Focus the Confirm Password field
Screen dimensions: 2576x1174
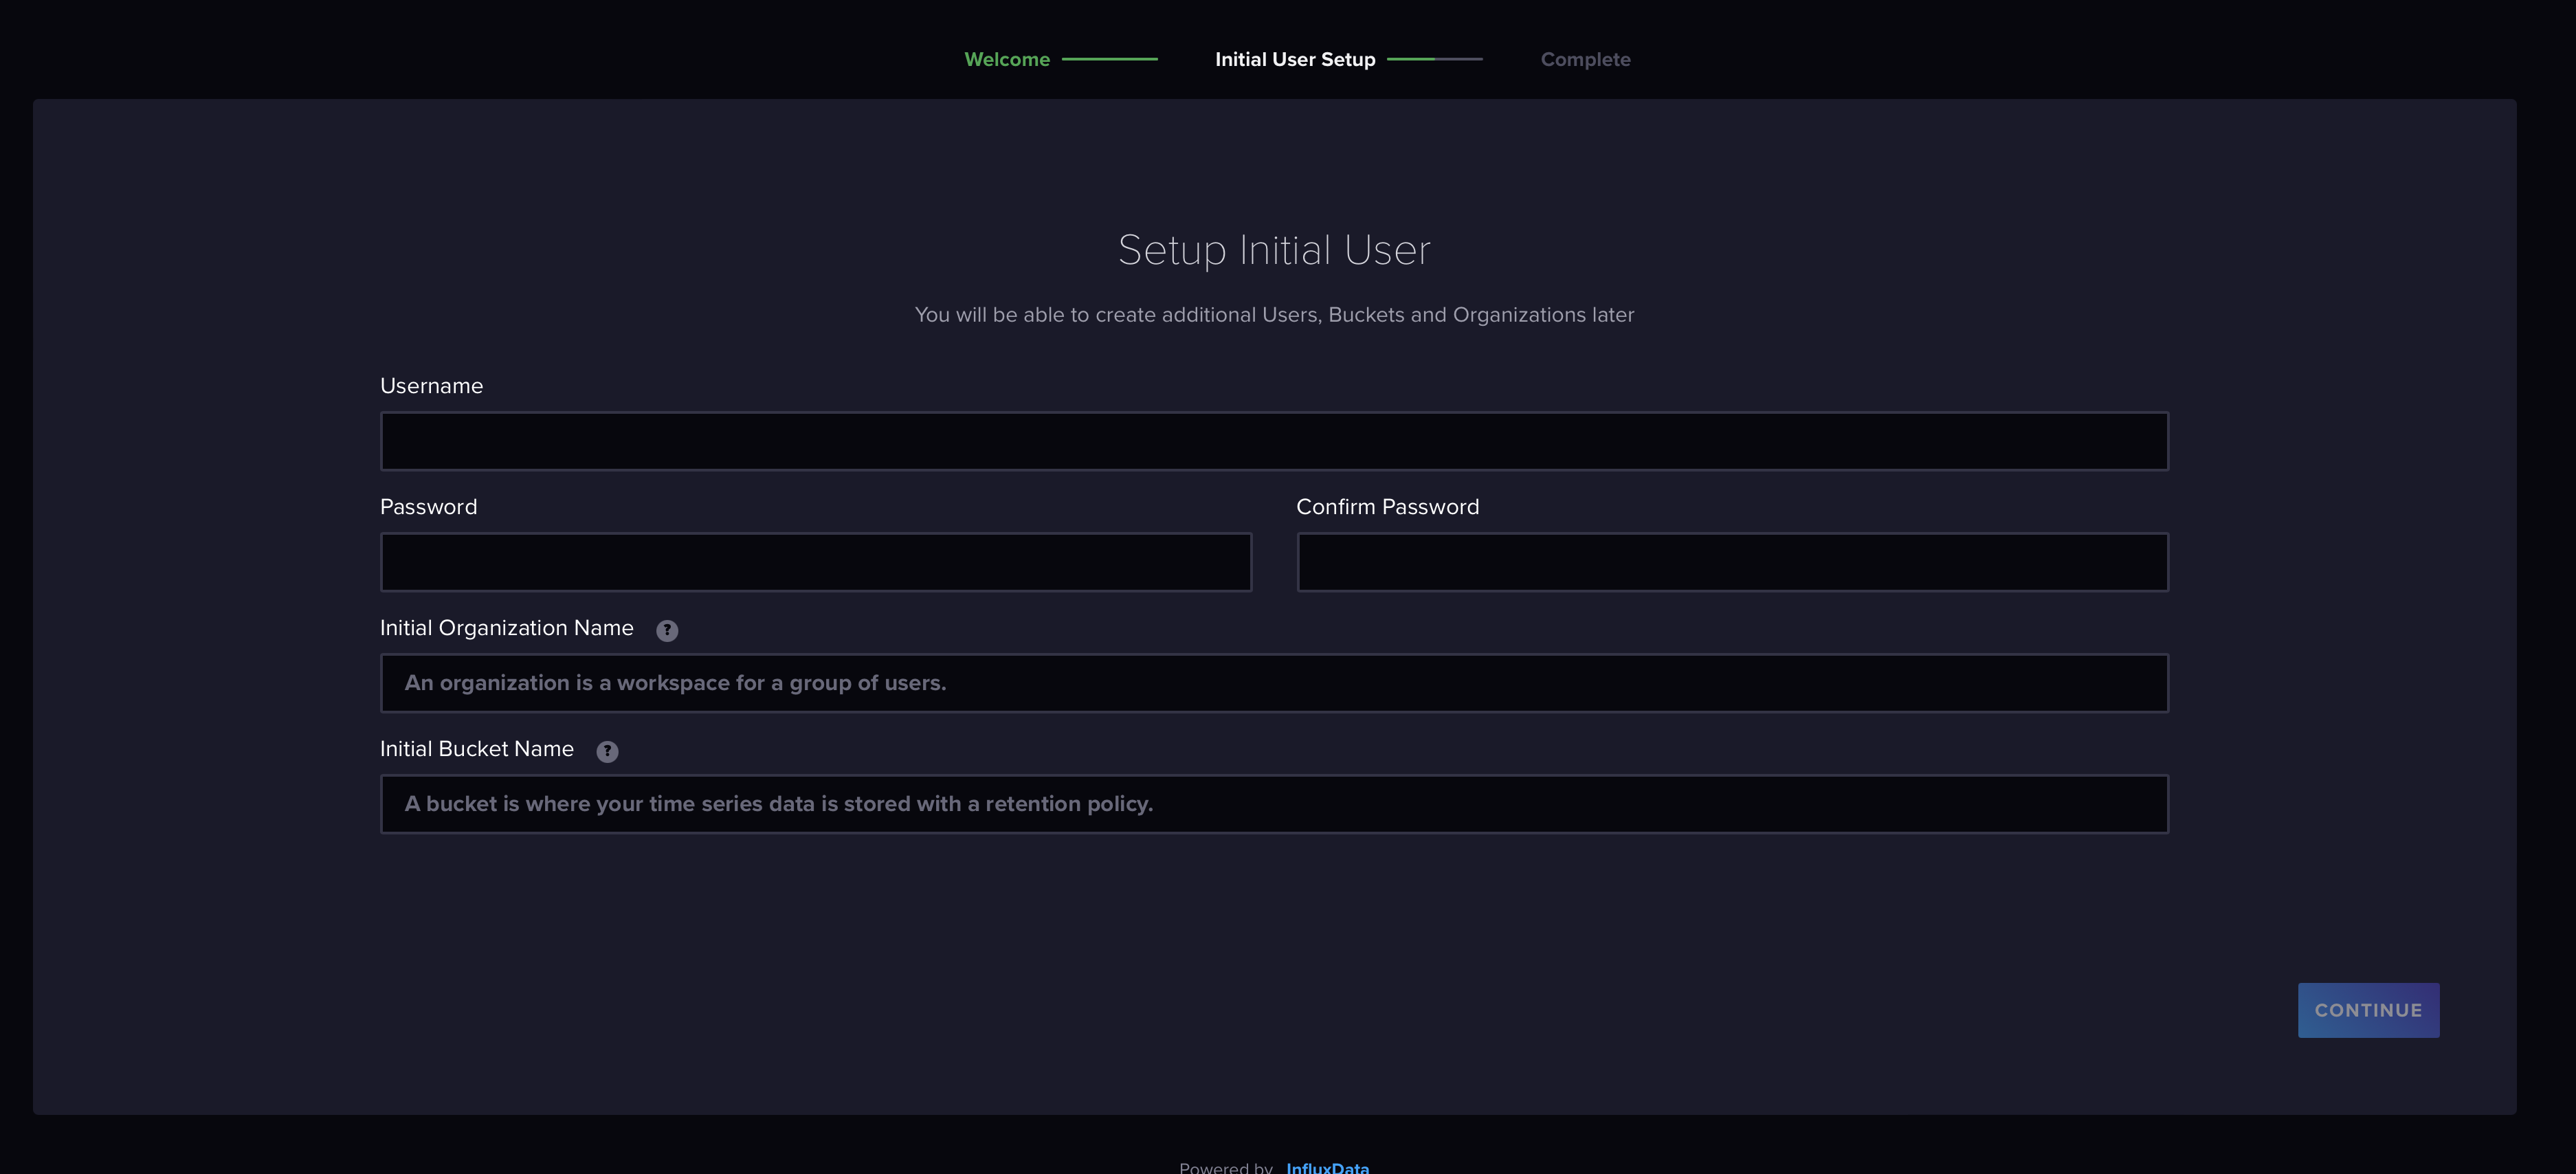point(1732,562)
